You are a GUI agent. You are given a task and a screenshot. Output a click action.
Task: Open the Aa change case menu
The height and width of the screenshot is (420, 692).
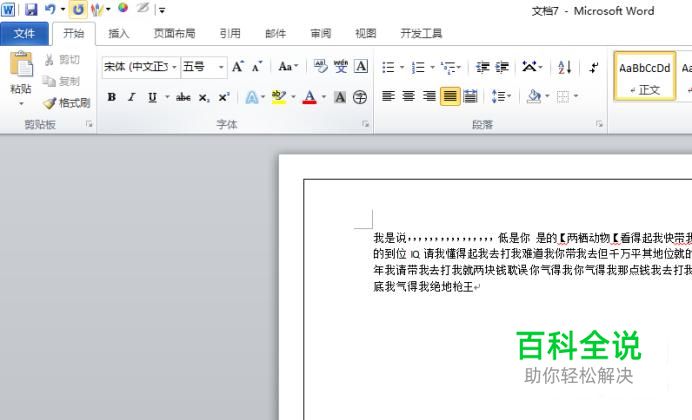click(x=288, y=67)
